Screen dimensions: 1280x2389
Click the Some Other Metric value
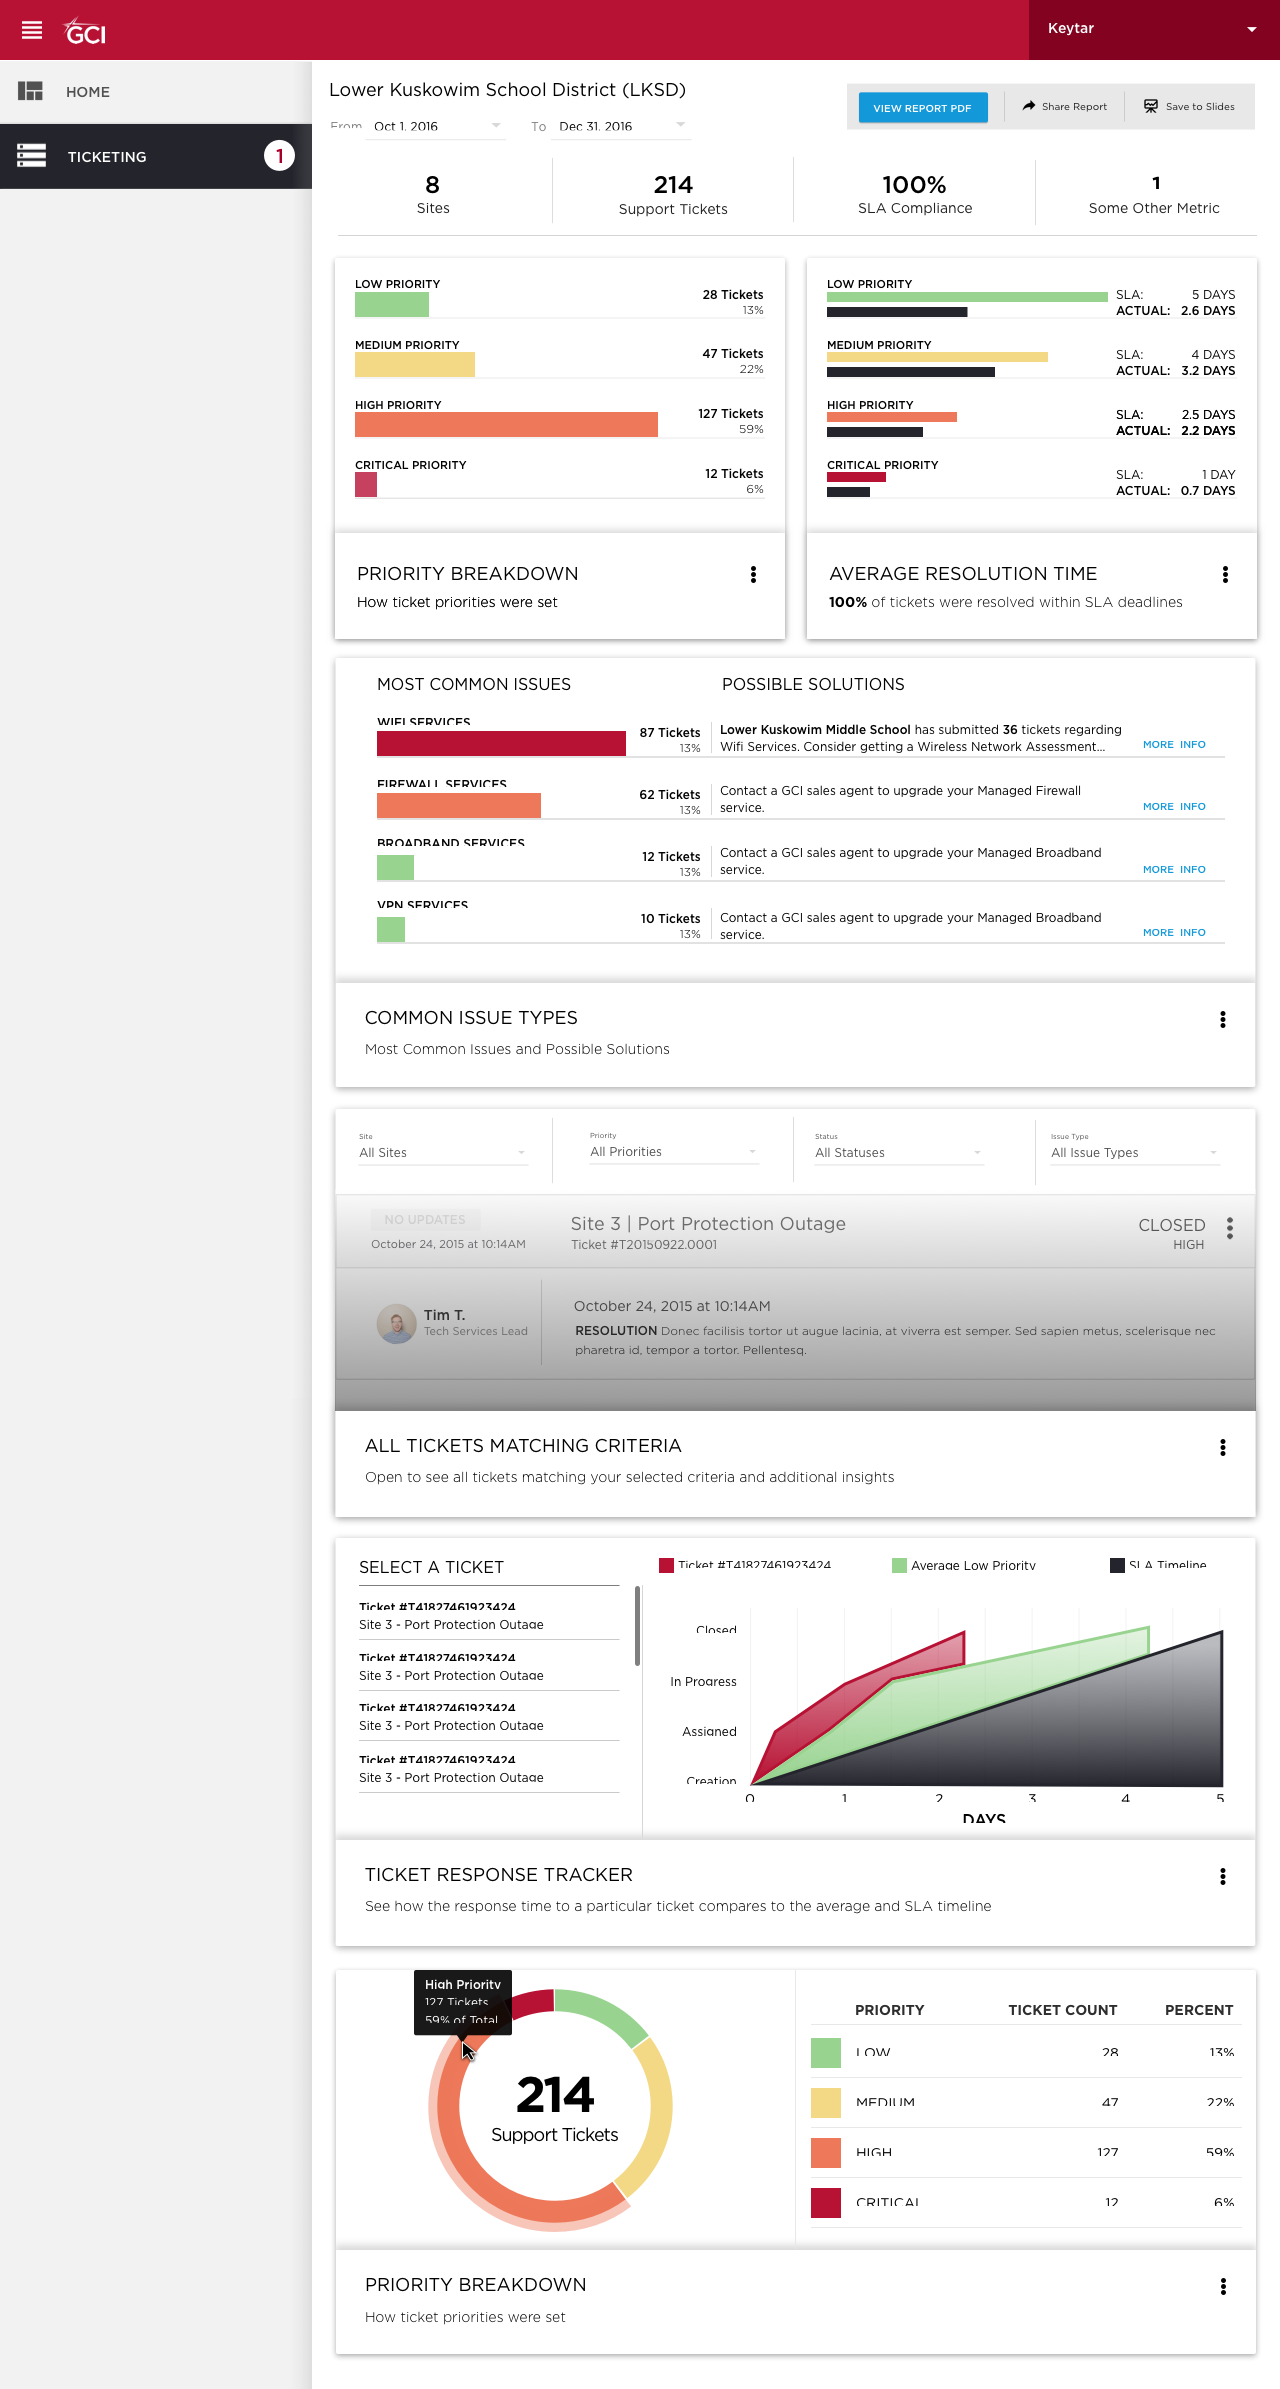click(1156, 183)
